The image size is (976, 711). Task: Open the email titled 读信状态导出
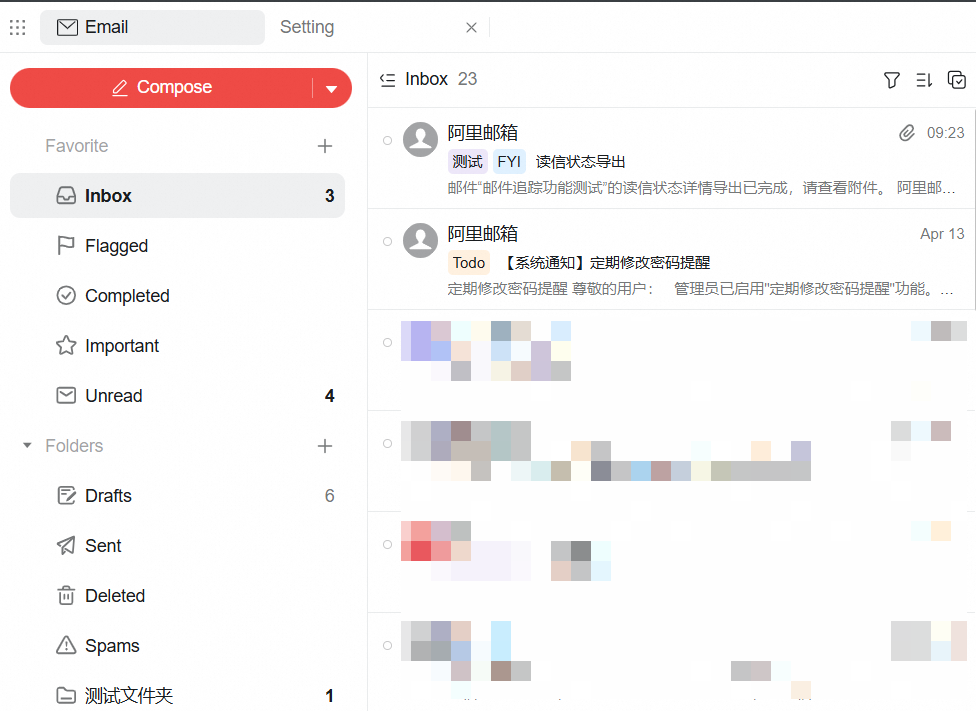671,158
